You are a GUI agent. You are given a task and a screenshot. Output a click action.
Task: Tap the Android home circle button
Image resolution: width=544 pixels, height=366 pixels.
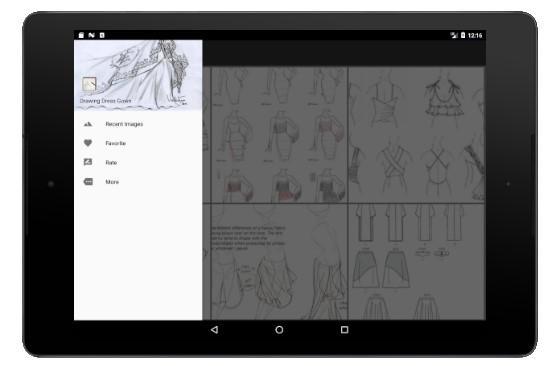point(279,330)
